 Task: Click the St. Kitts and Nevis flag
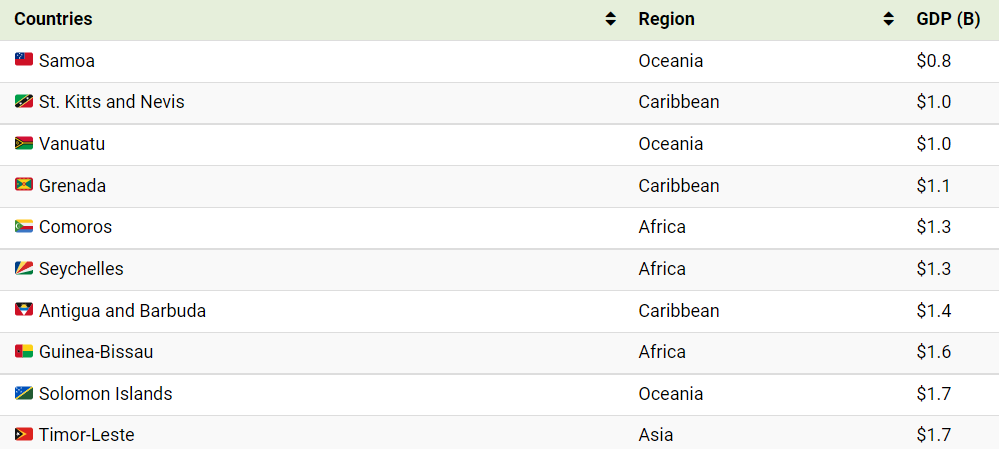tap(24, 101)
